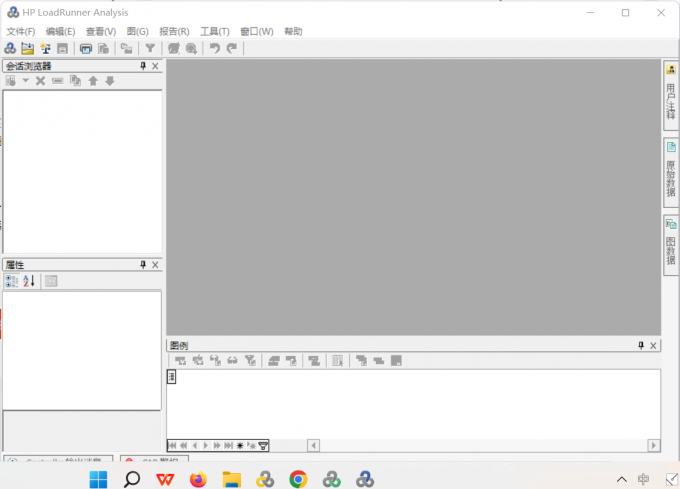Viewport: 680px width, 489px height.
Task: Move the item down with the down arrow
Action: pos(110,81)
